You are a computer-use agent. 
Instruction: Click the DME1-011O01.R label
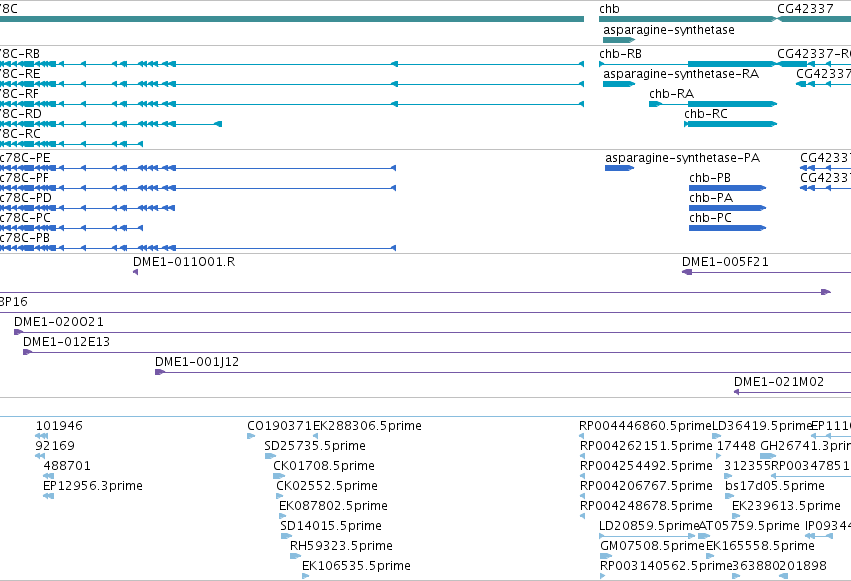coord(184,262)
